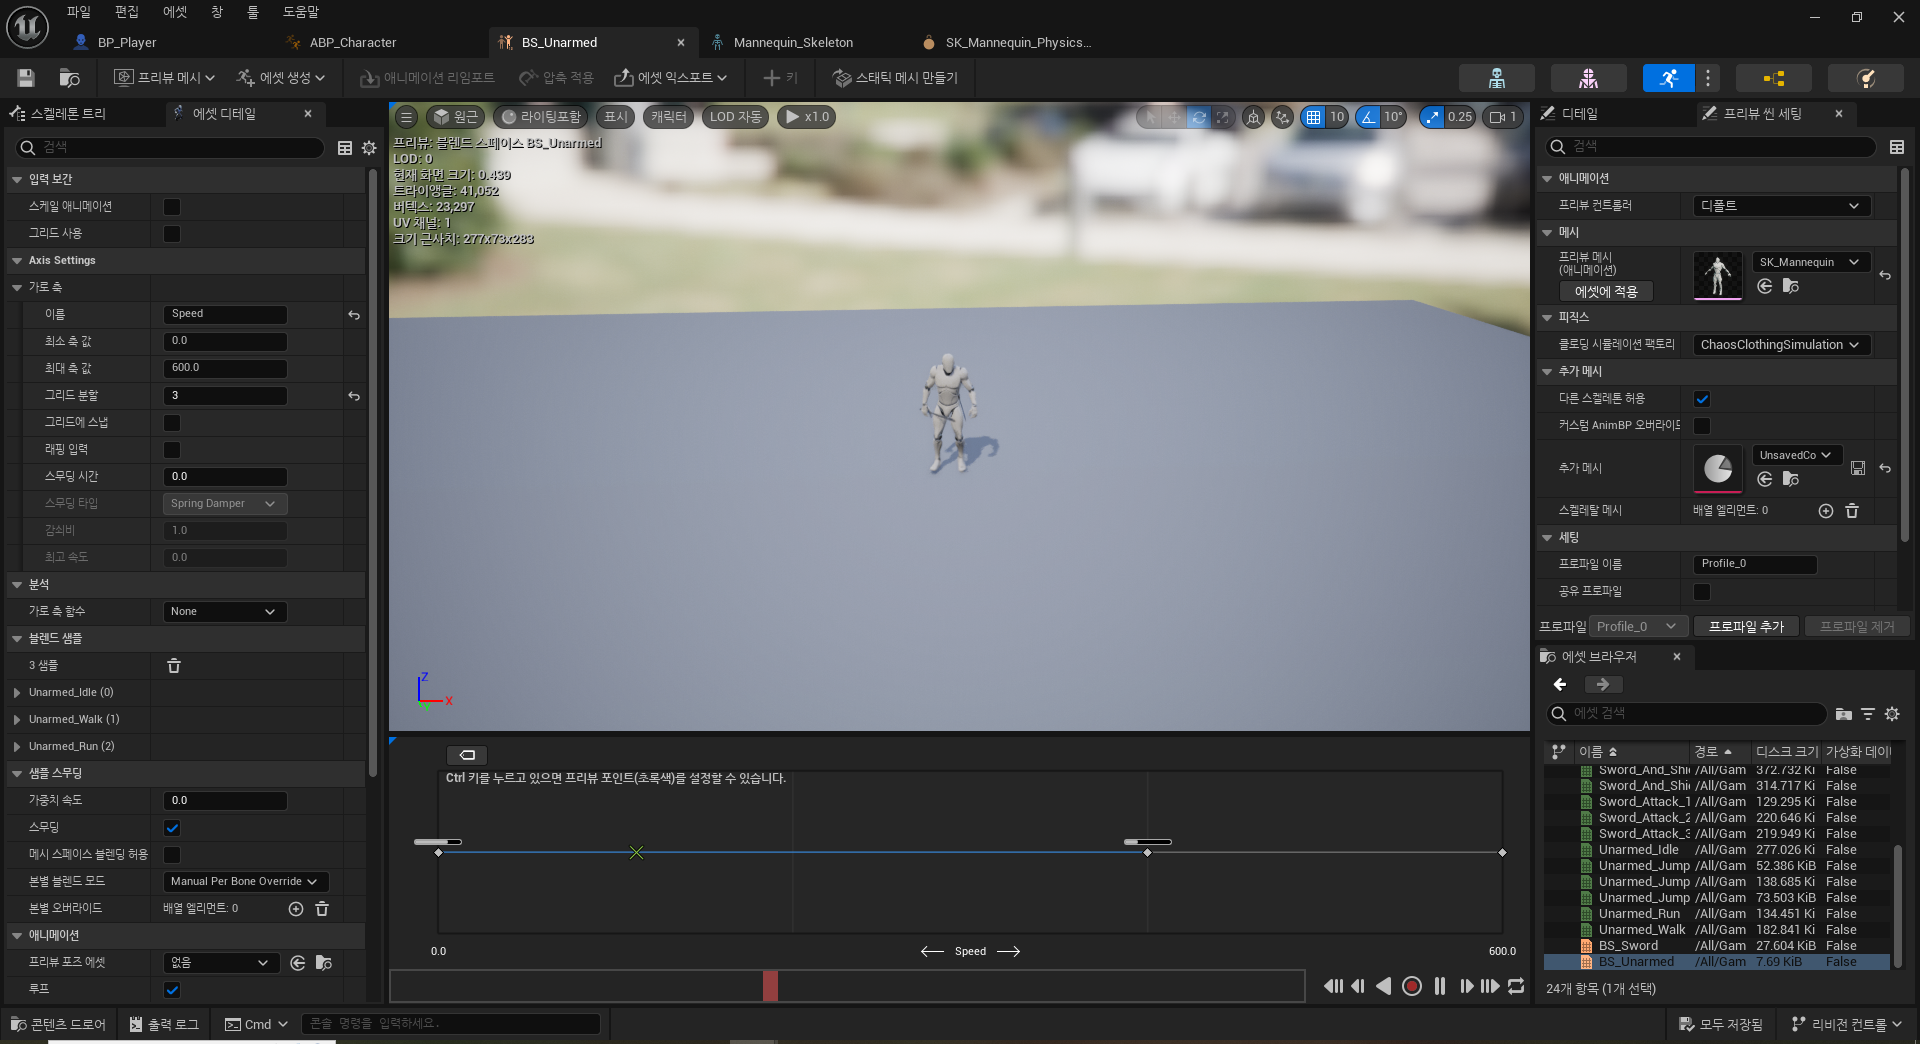The image size is (1920, 1044).
Task: Reset the horizontal axis name to default
Action: click(x=354, y=314)
